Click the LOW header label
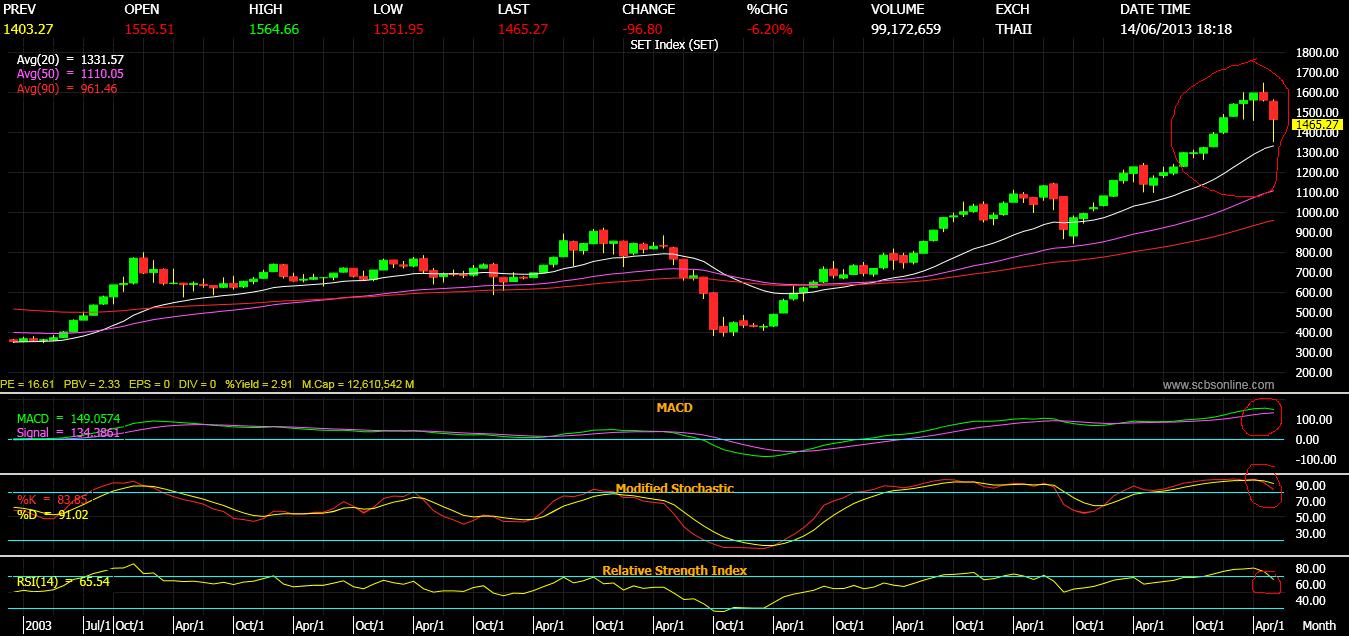The image size is (1349, 636). 388,9
